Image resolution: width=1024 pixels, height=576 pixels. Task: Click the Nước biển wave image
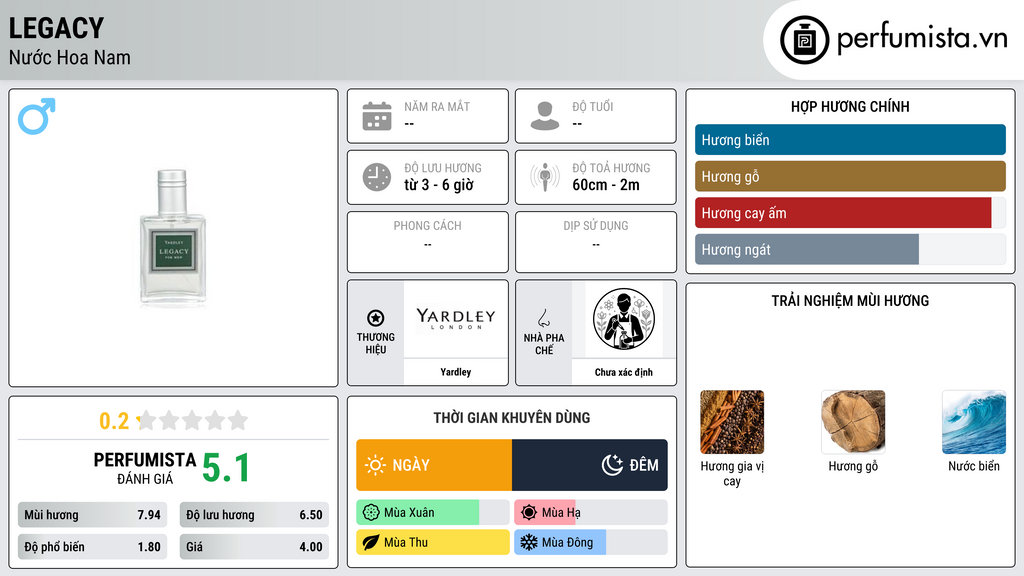(x=974, y=422)
